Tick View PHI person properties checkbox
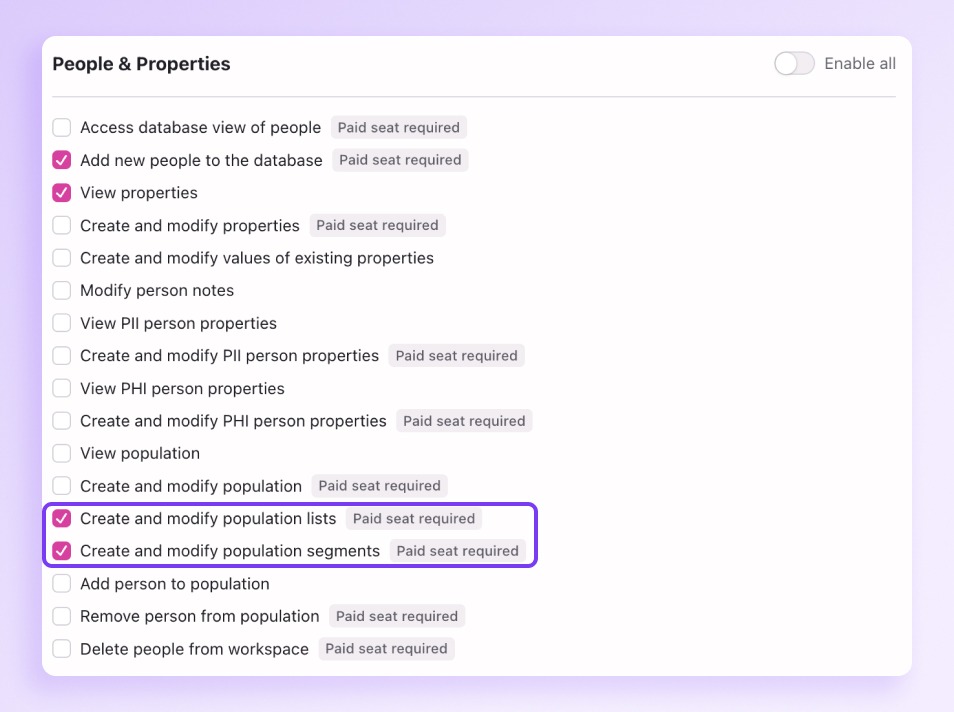Image resolution: width=954 pixels, height=712 pixels. (x=62, y=389)
